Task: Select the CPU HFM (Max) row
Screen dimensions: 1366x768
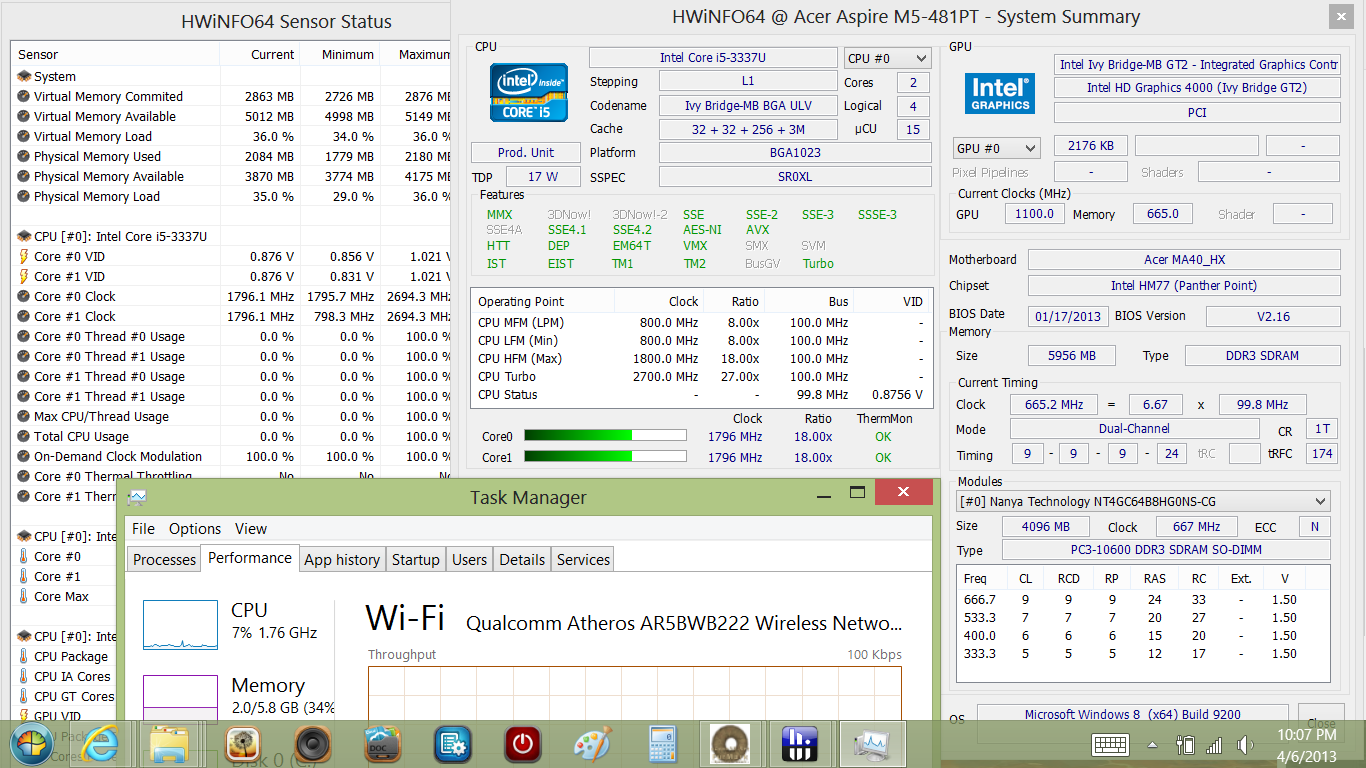Action: point(700,359)
